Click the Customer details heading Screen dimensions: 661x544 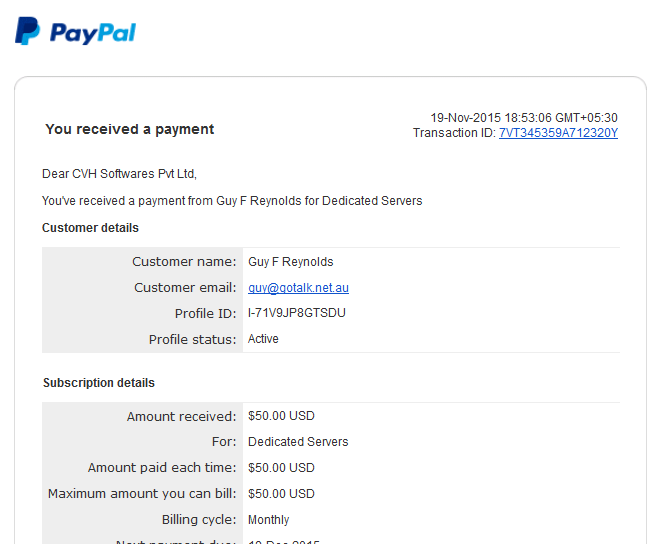click(90, 228)
